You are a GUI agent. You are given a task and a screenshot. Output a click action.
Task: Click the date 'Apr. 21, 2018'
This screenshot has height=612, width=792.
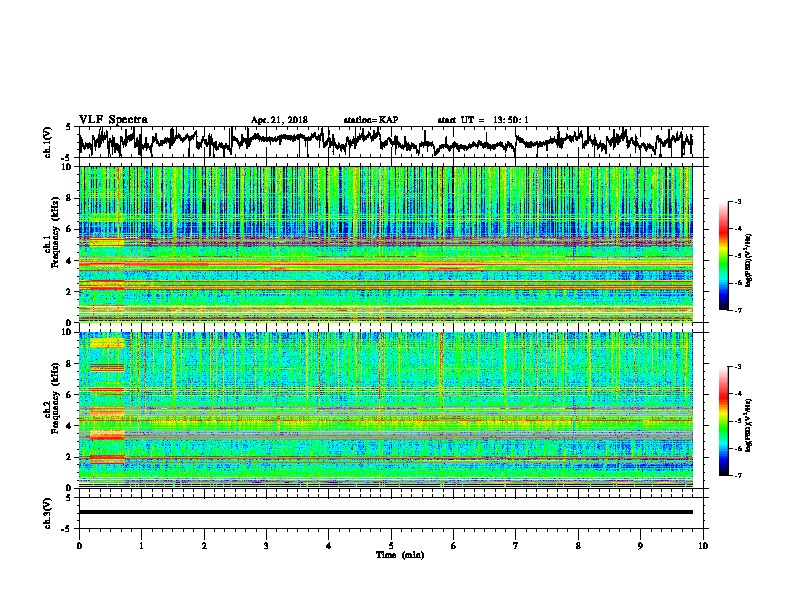tap(279, 120)
